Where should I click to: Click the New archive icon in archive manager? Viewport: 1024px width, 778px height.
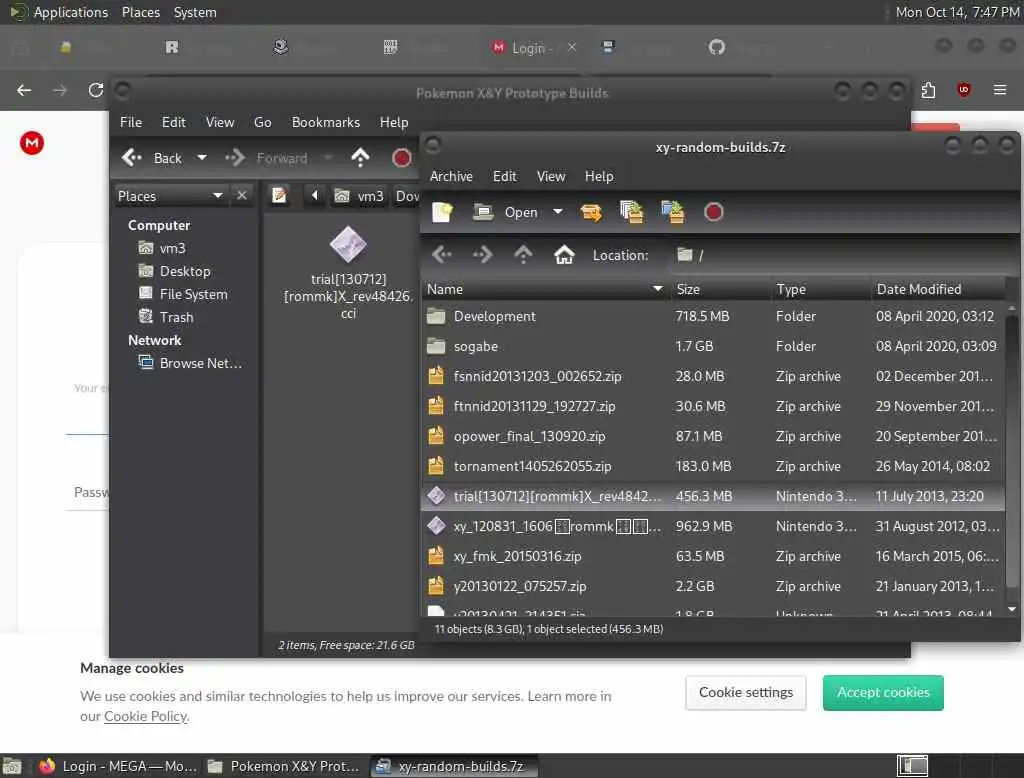pyautogui.click(x=442, y=212)
